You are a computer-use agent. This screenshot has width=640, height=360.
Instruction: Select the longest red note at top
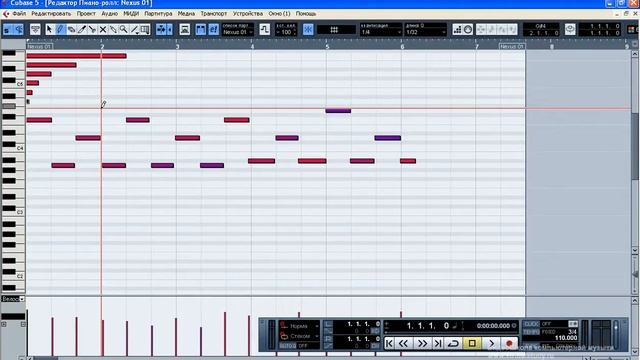click(x=76, y=56)
